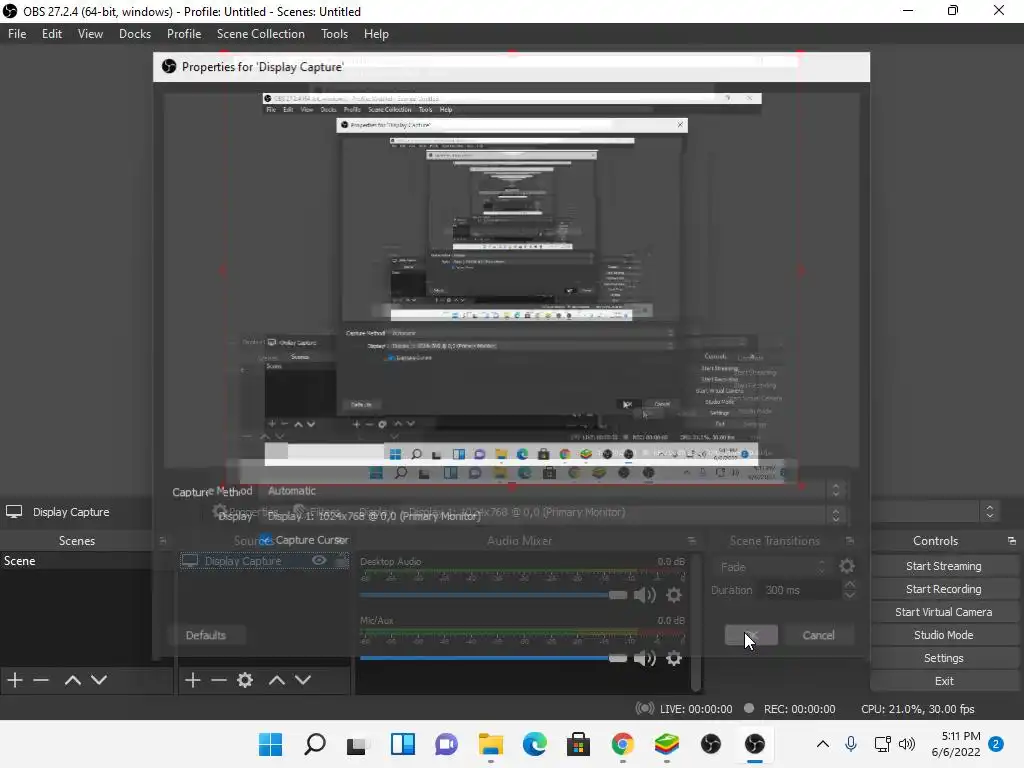
Task: Increase the transition Duration value
Action: (850, 584)
